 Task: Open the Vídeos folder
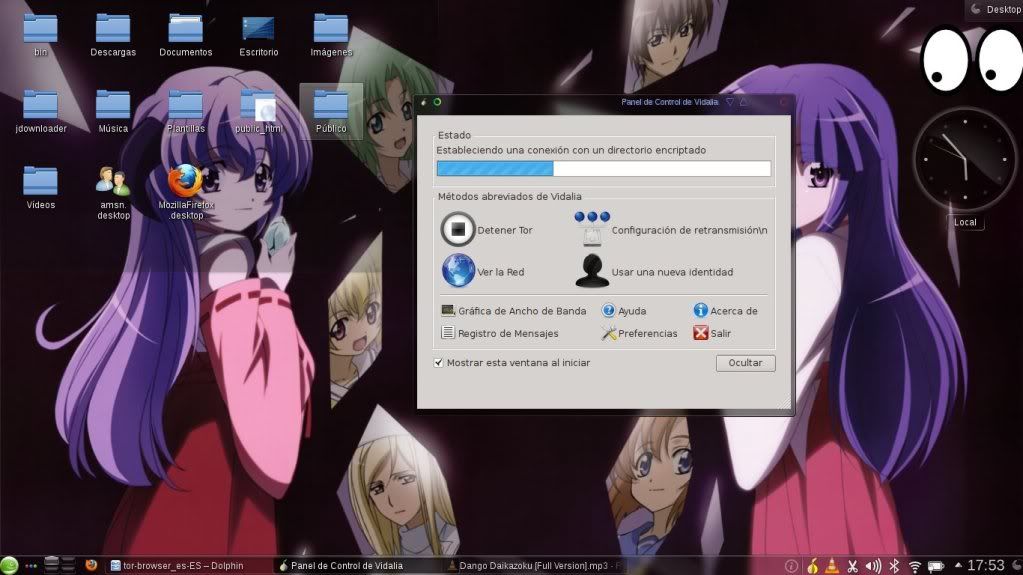point(40,187)
